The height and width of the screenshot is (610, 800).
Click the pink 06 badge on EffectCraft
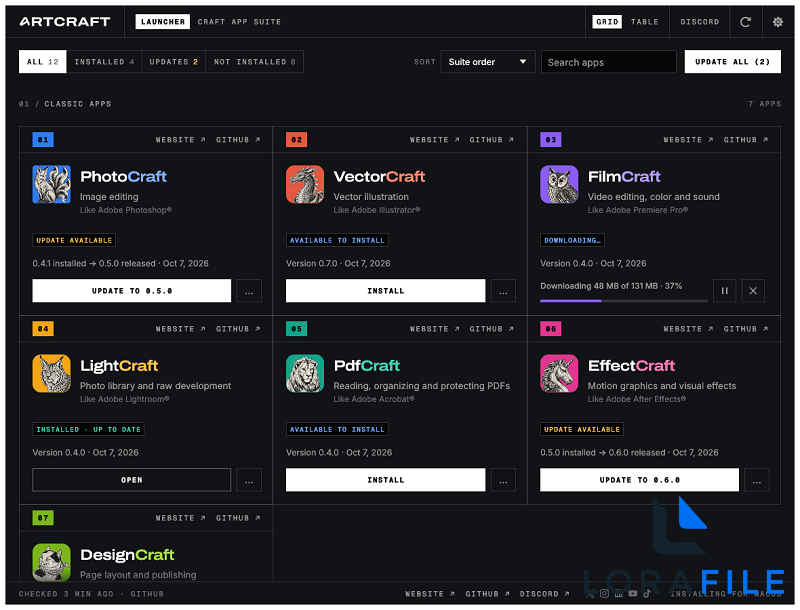coord(551,329)
